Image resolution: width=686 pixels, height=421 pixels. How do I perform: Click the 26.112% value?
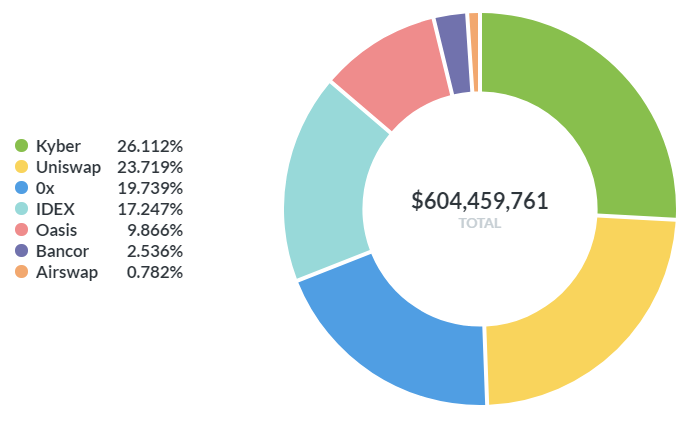tap(150, 146)
